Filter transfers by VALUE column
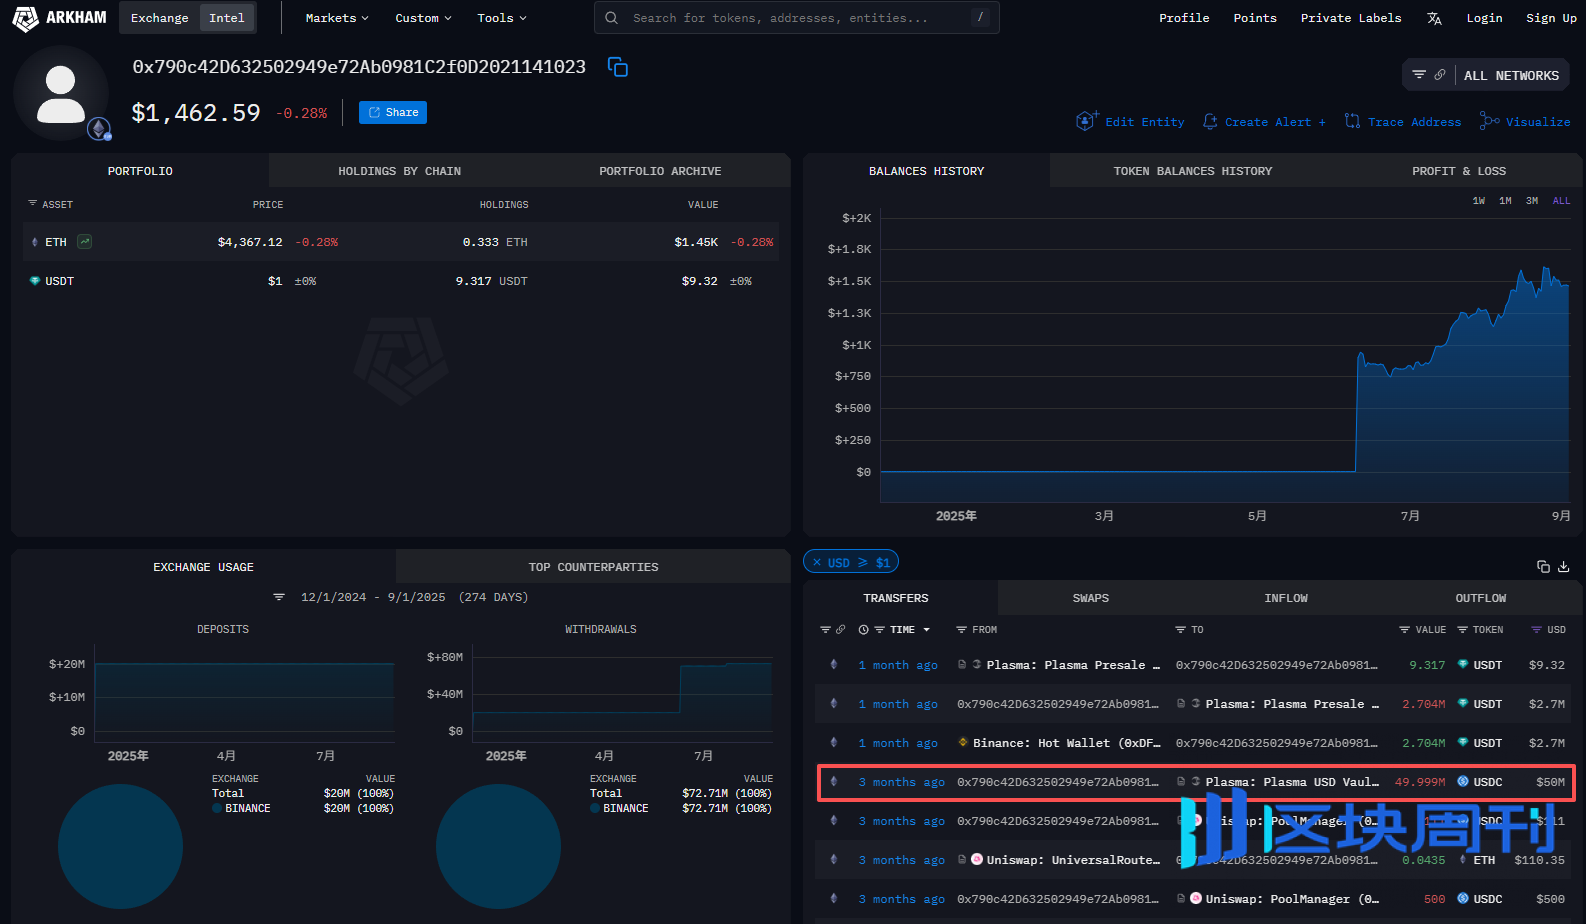The width and height of the screenshot is (1586, 924). [1404, 630]
